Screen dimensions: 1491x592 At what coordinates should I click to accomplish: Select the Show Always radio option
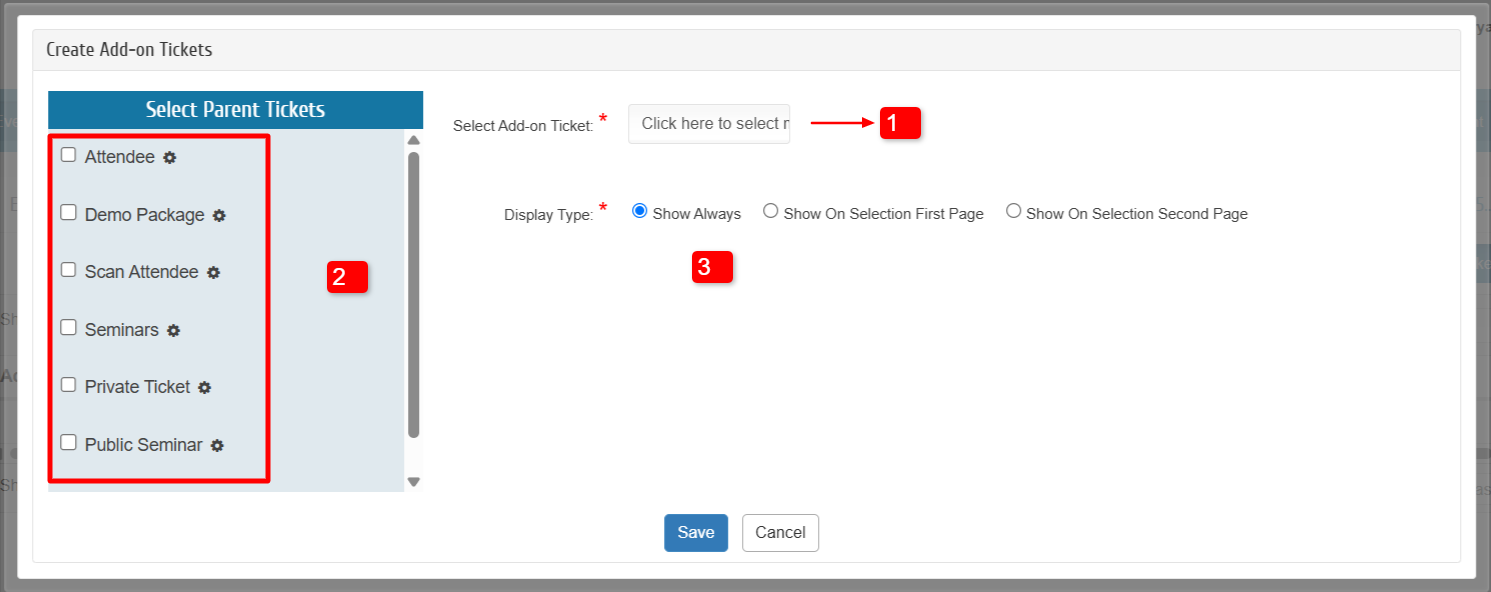(640, 211)
